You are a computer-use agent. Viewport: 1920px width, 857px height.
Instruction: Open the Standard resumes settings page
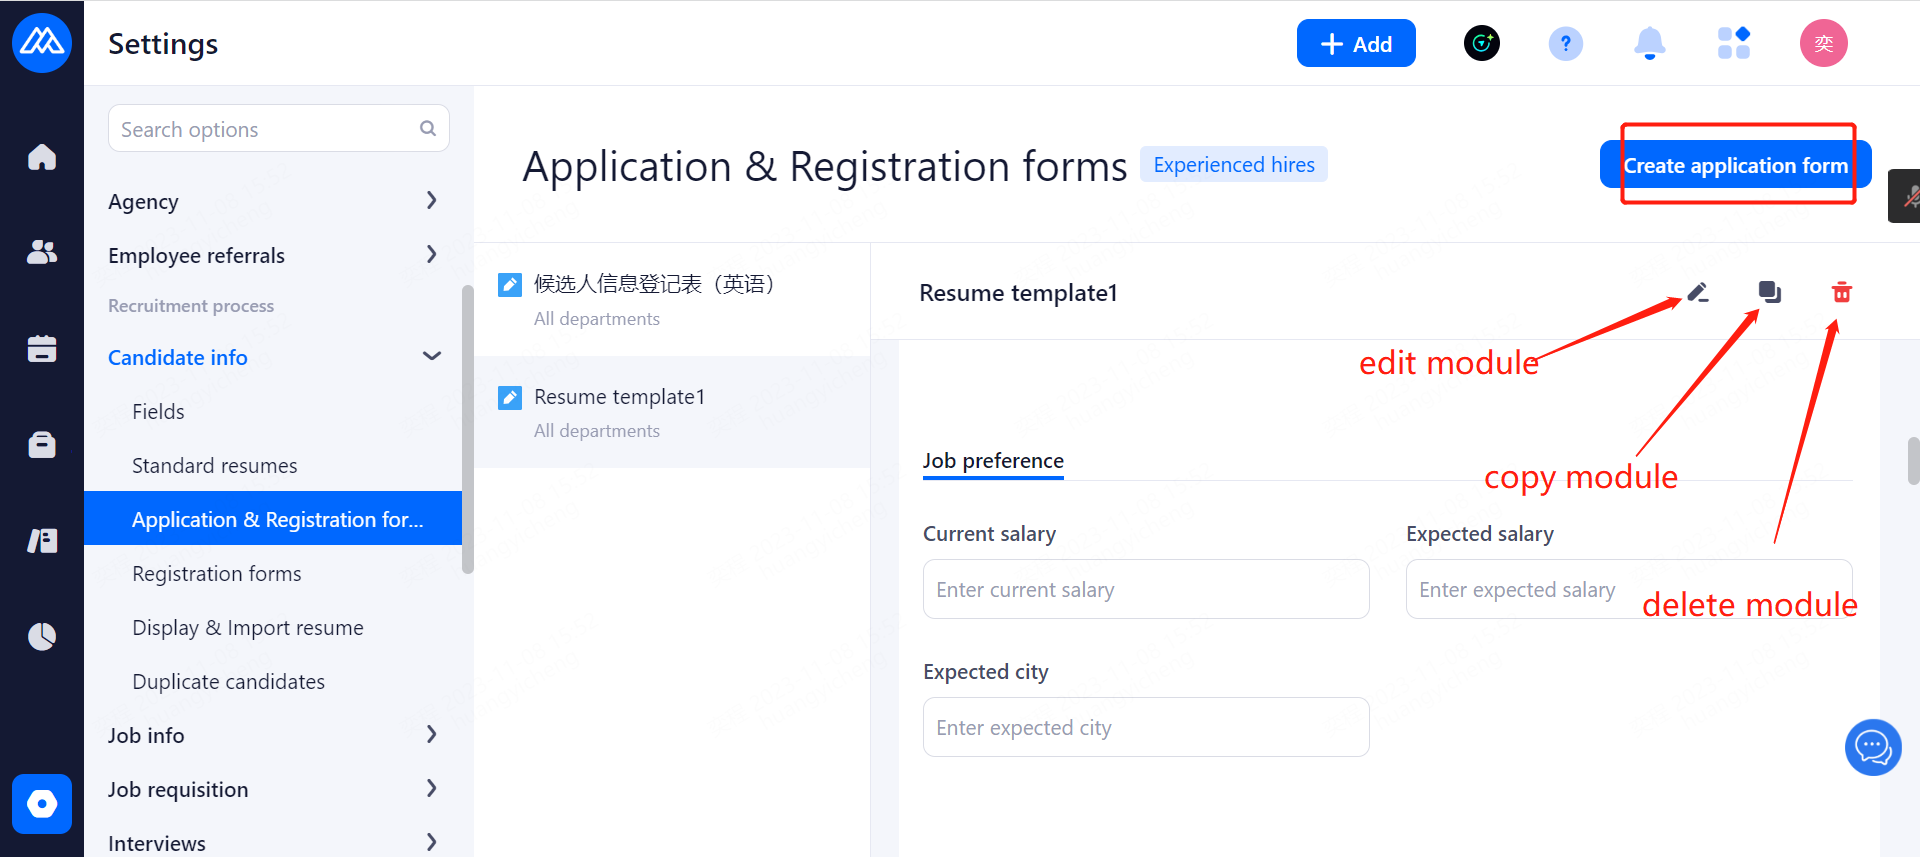tap(214, 466)
